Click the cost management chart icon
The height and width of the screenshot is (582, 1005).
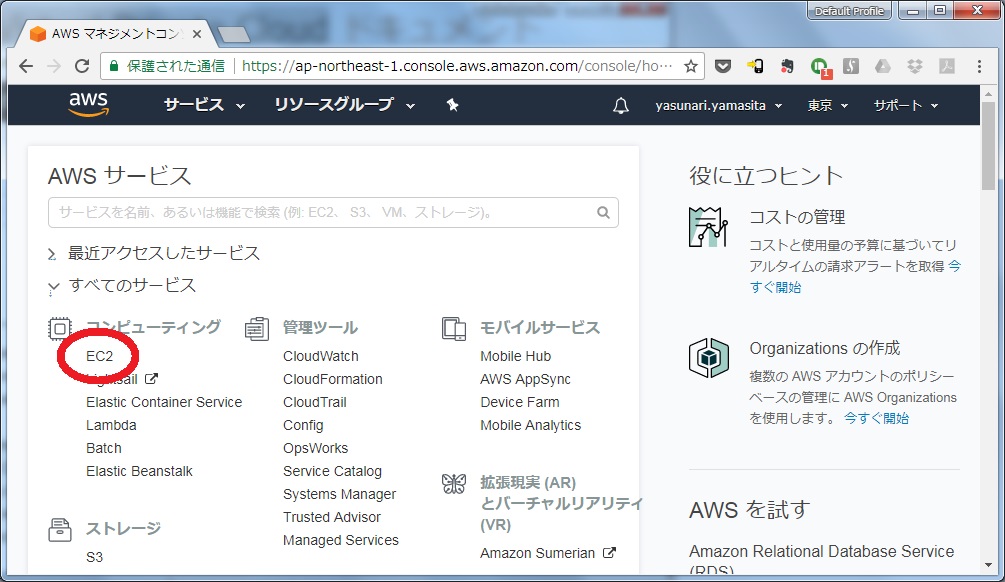[x=708, y=227]
